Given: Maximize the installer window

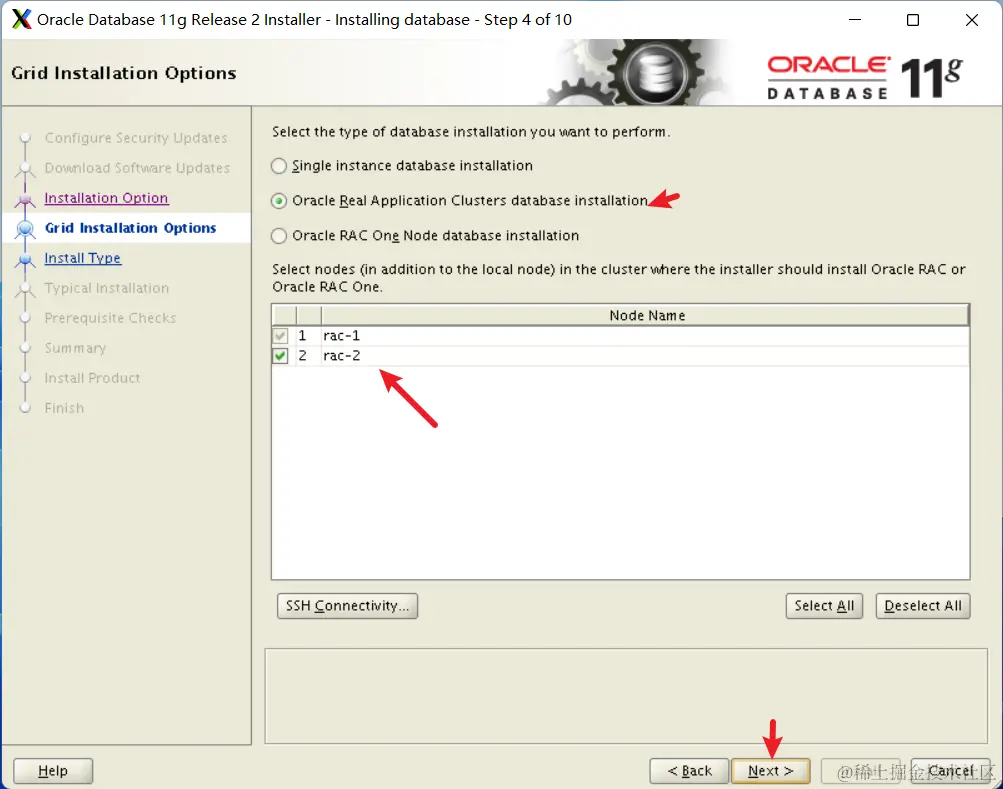Looking at the screenshot, I should (x=913, y=20).
